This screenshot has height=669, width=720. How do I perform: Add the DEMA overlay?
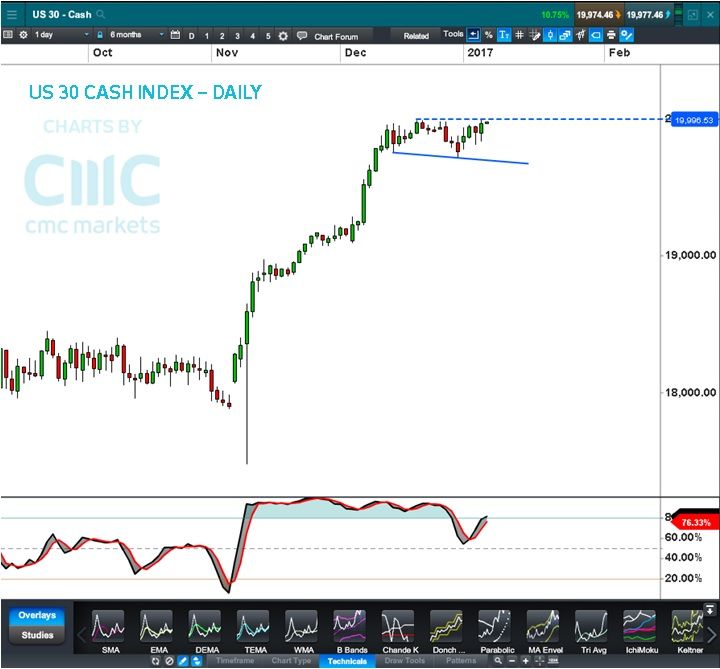click(205, 631)
